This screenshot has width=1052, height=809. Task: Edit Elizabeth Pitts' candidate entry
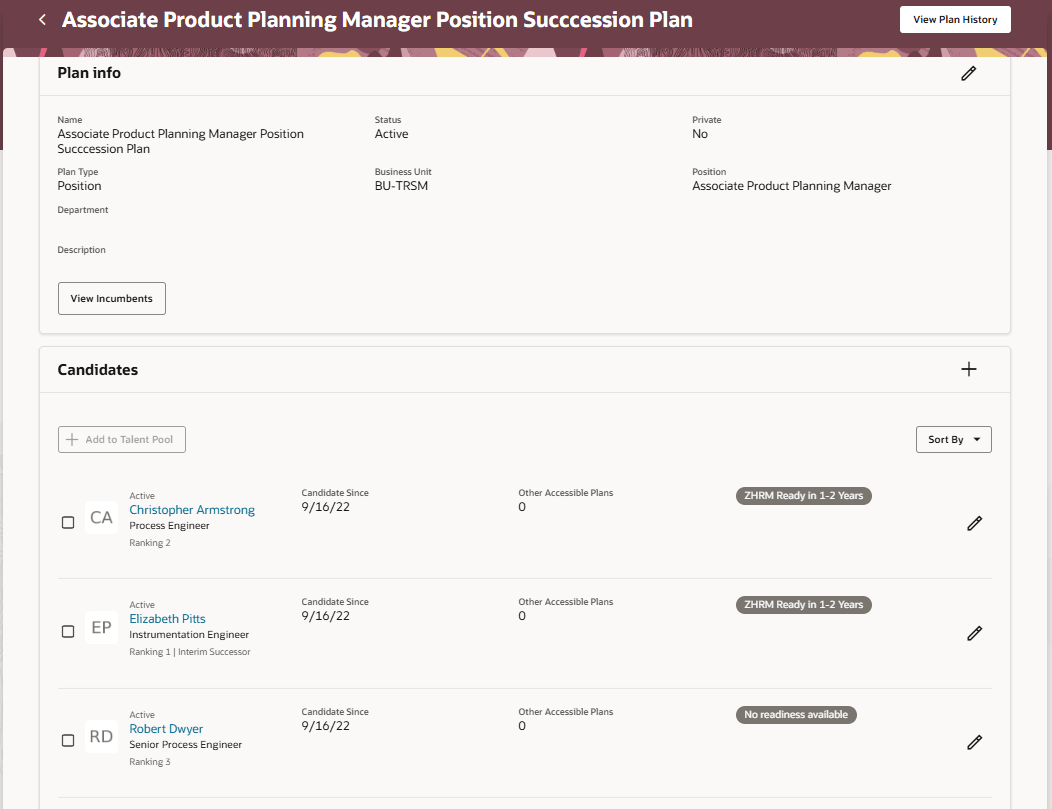[x=974, y=633]
